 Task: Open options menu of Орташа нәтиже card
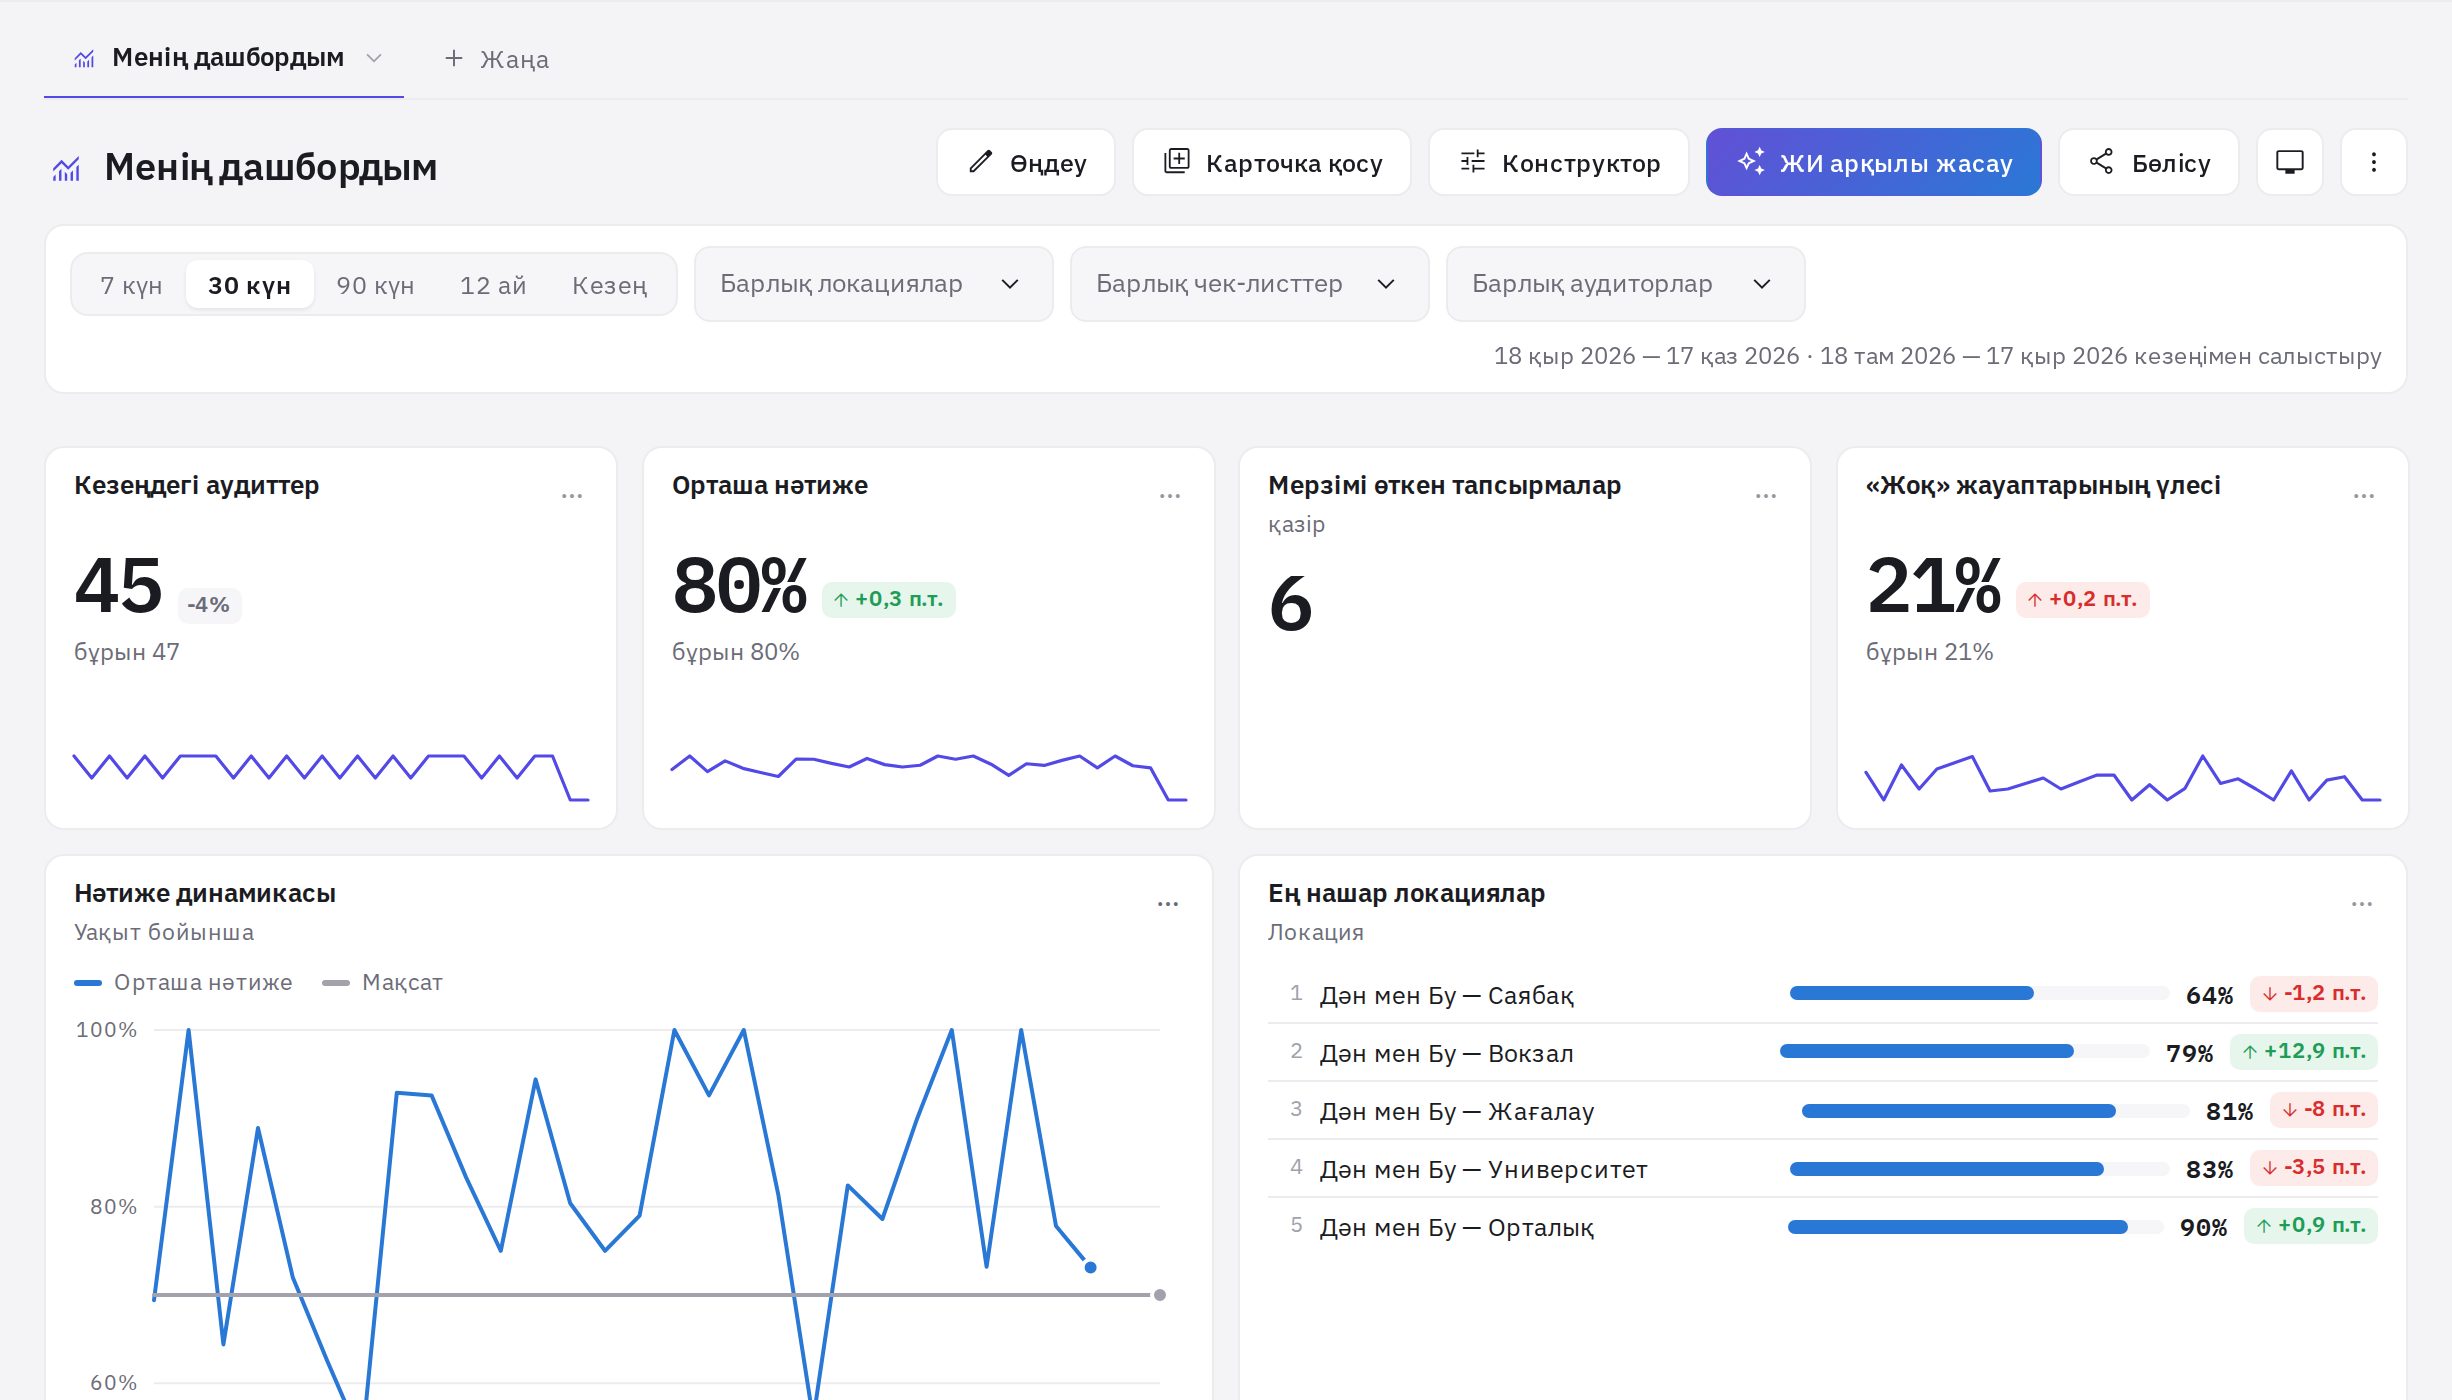point(1170,496)
